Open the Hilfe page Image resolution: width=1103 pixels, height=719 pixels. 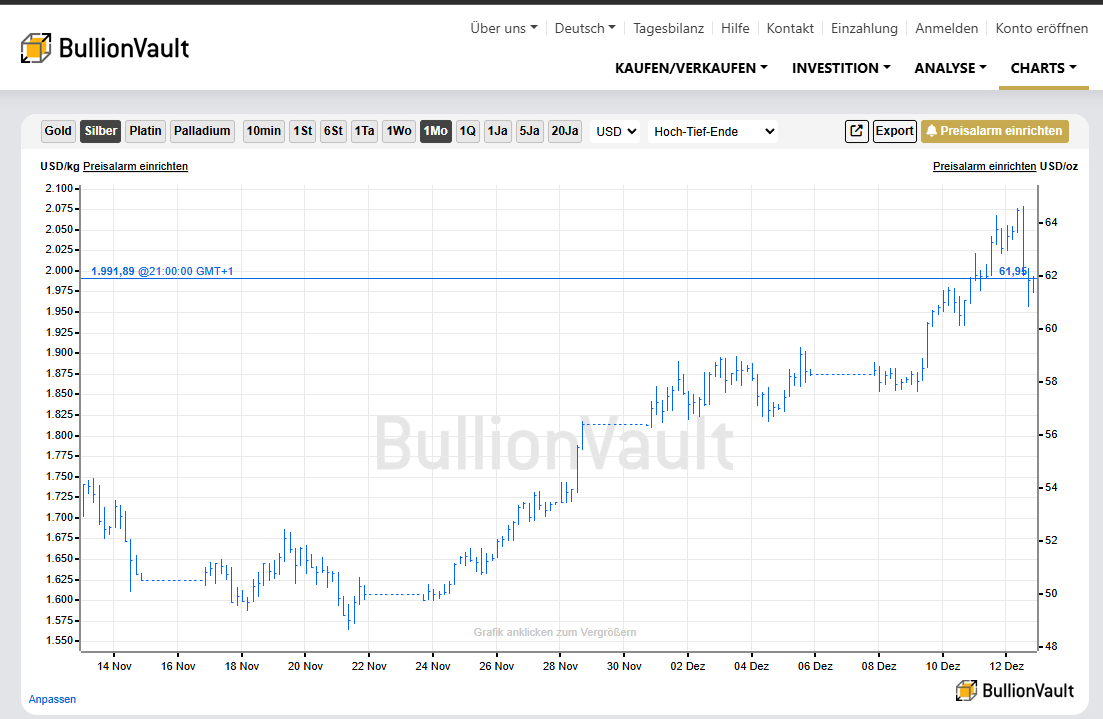[735, 28]
